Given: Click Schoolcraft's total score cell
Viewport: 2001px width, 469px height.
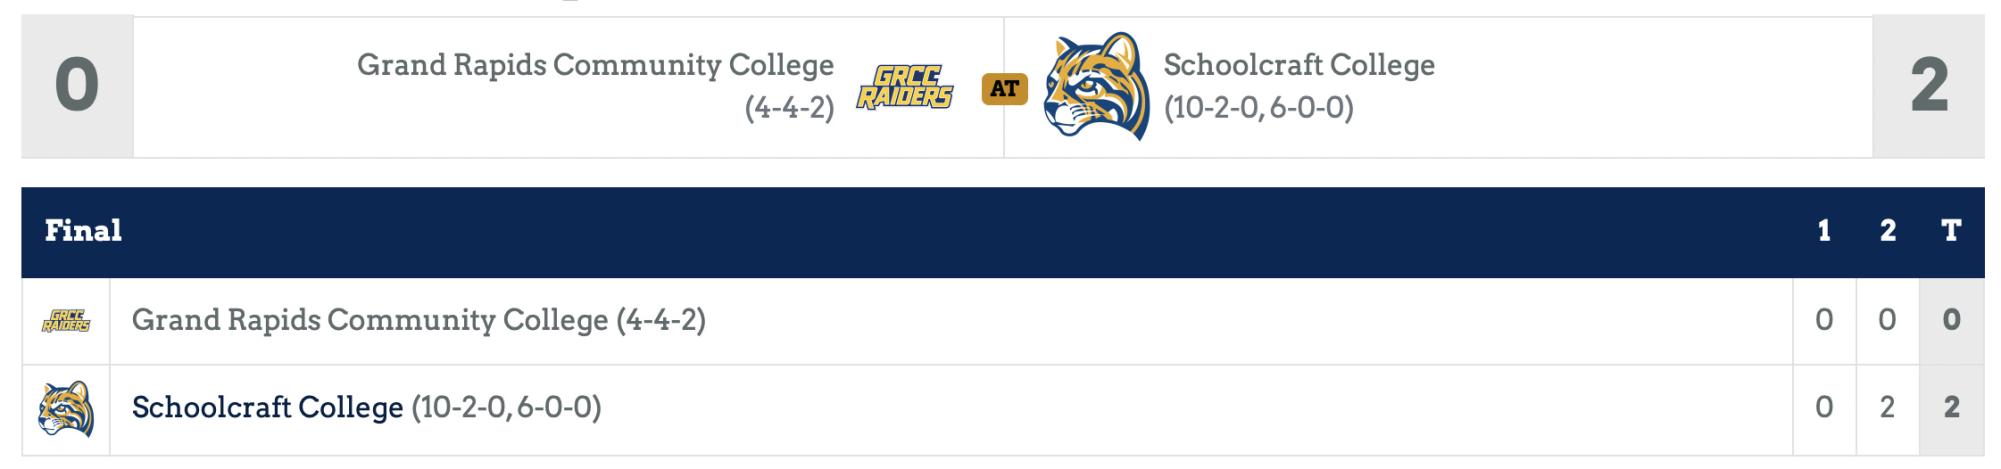Looking at the screenshot, I should click(x=1951, y=408).
